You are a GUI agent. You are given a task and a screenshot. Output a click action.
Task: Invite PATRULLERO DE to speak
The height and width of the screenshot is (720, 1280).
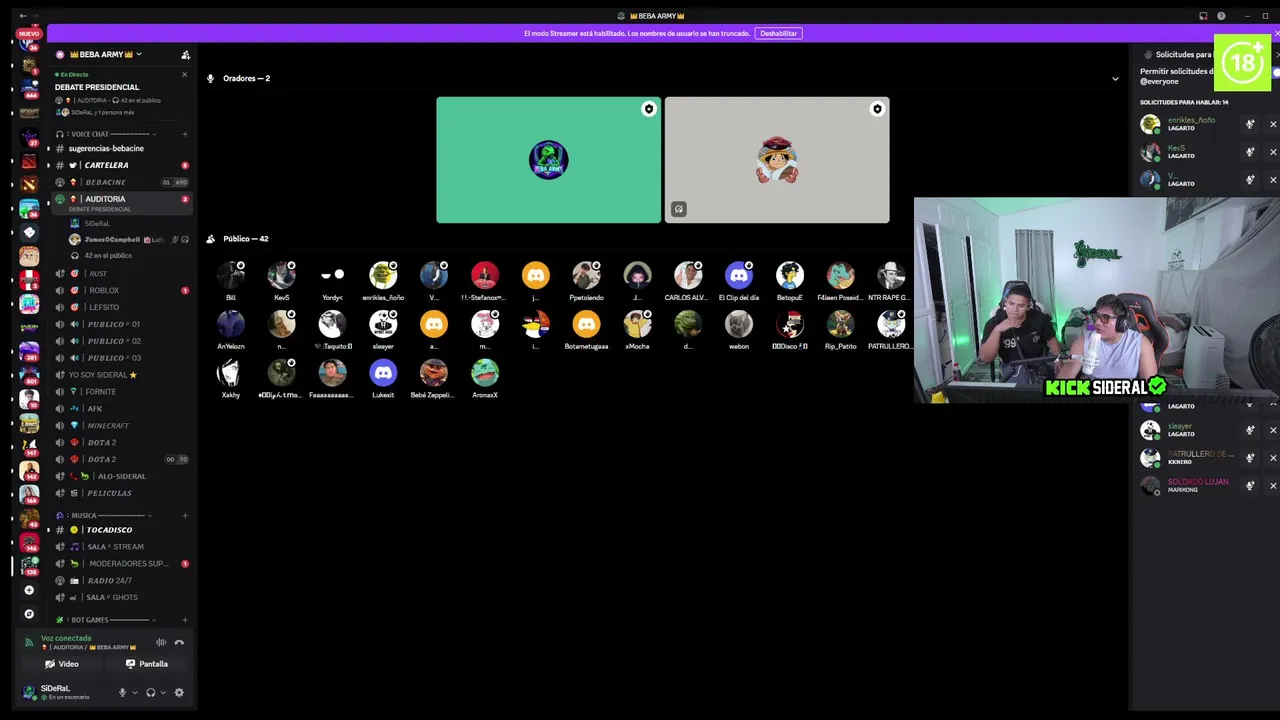pyautogui.click(x=1250, y=458)
